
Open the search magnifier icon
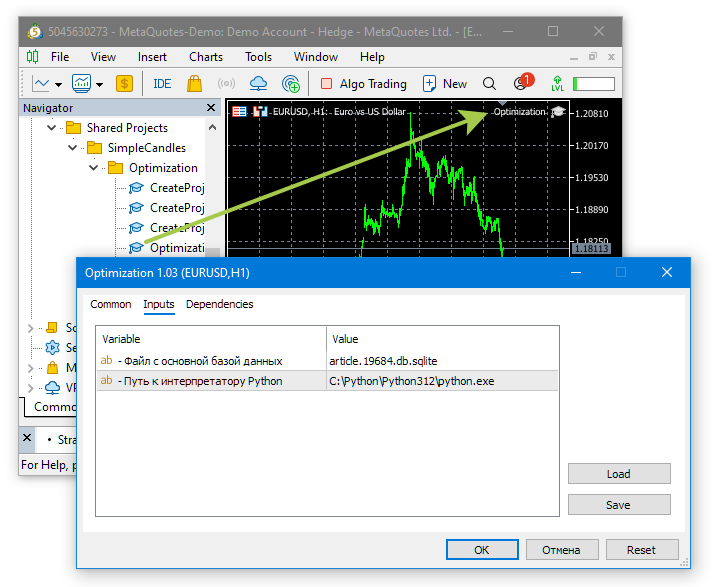tap(489, 84)
